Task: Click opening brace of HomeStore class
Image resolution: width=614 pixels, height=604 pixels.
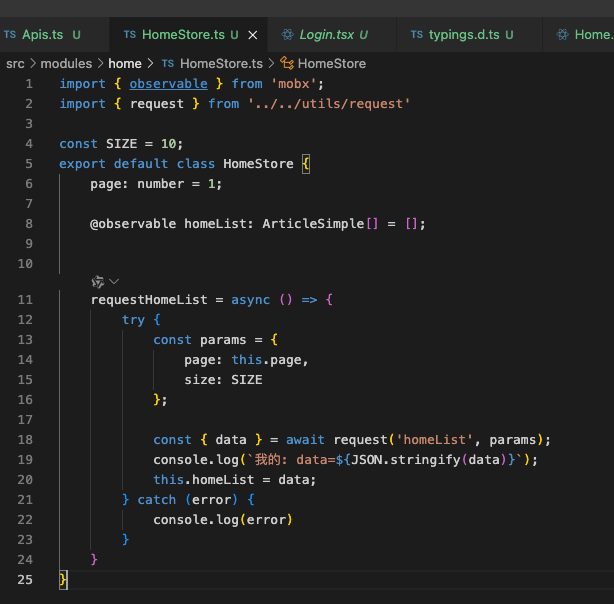Action: tap(306, 164)
